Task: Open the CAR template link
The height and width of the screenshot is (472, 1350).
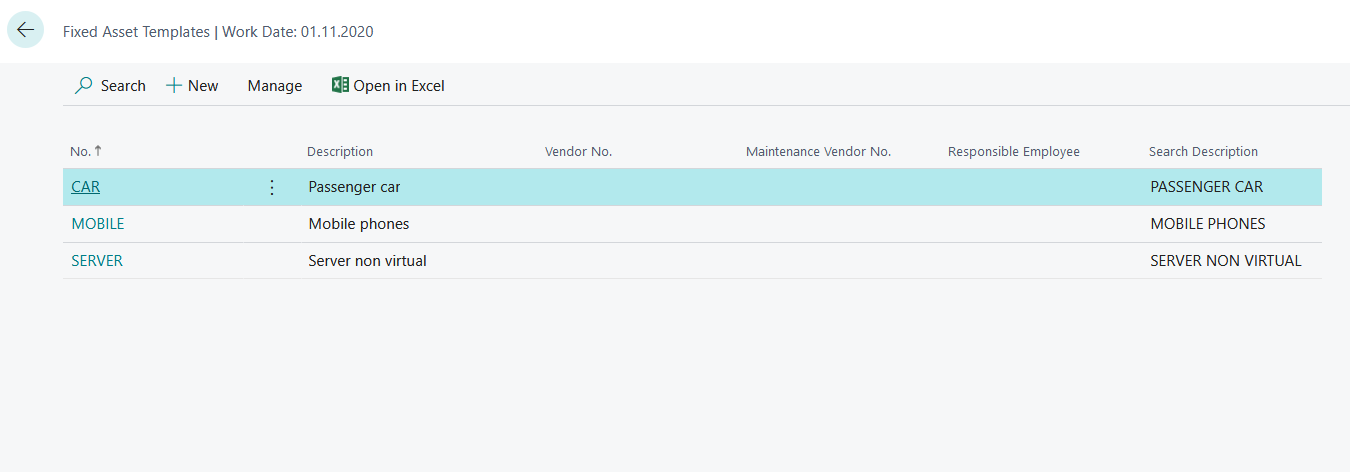Action: [86, 187]
